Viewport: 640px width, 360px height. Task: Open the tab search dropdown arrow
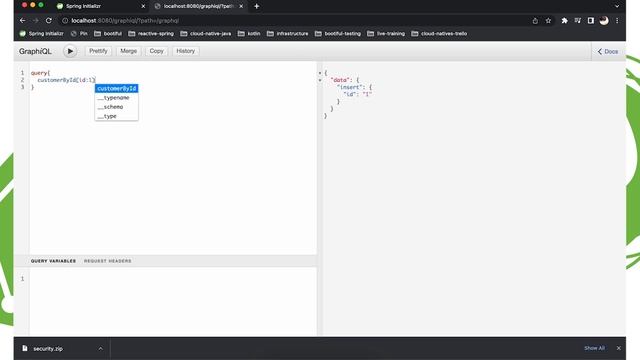click(x=617, y=6)
